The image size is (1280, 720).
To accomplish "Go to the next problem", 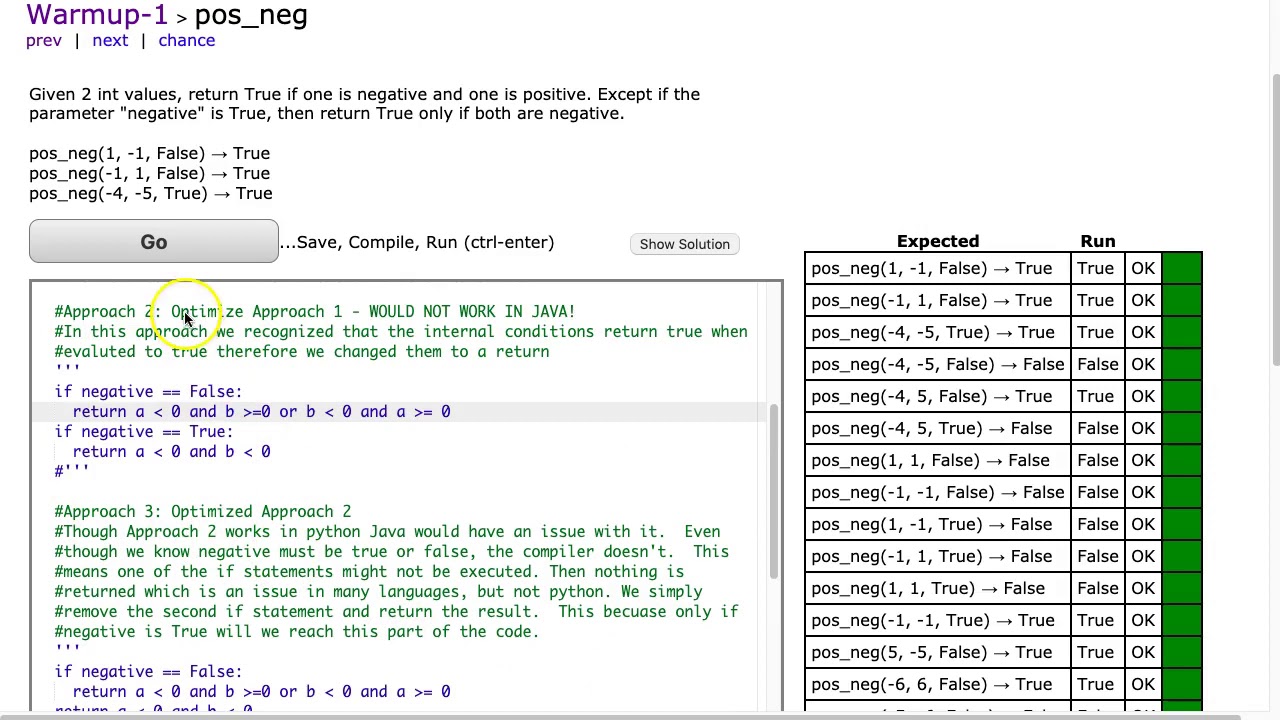I will (x=110, y=41).
